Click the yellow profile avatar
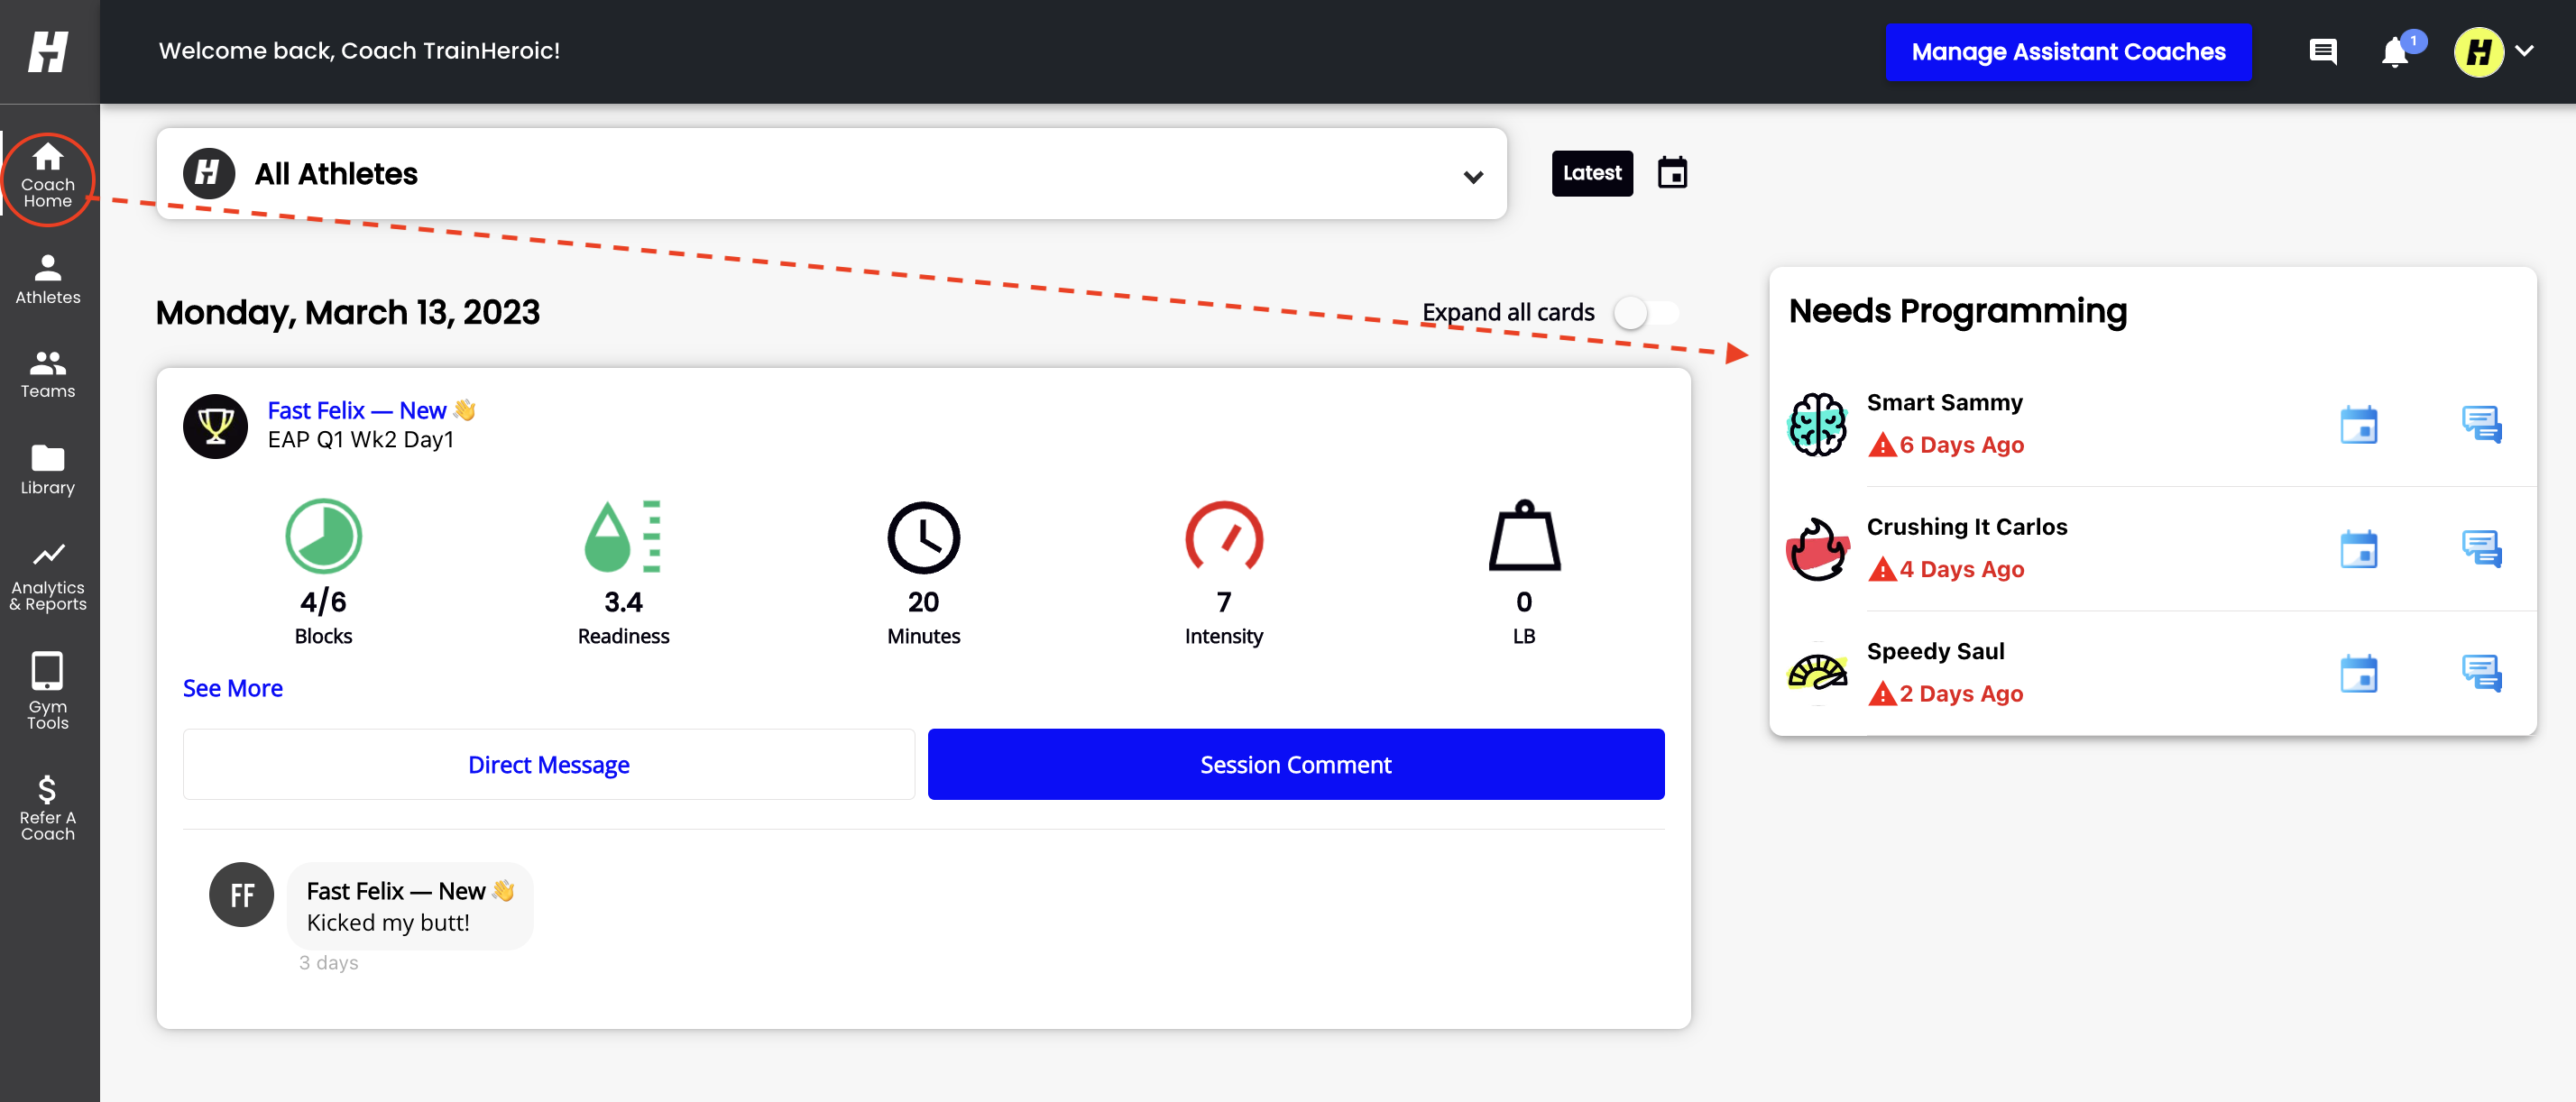Image resolution: width=2576 pixels, height=1102 pixels. click(2478, 52)
